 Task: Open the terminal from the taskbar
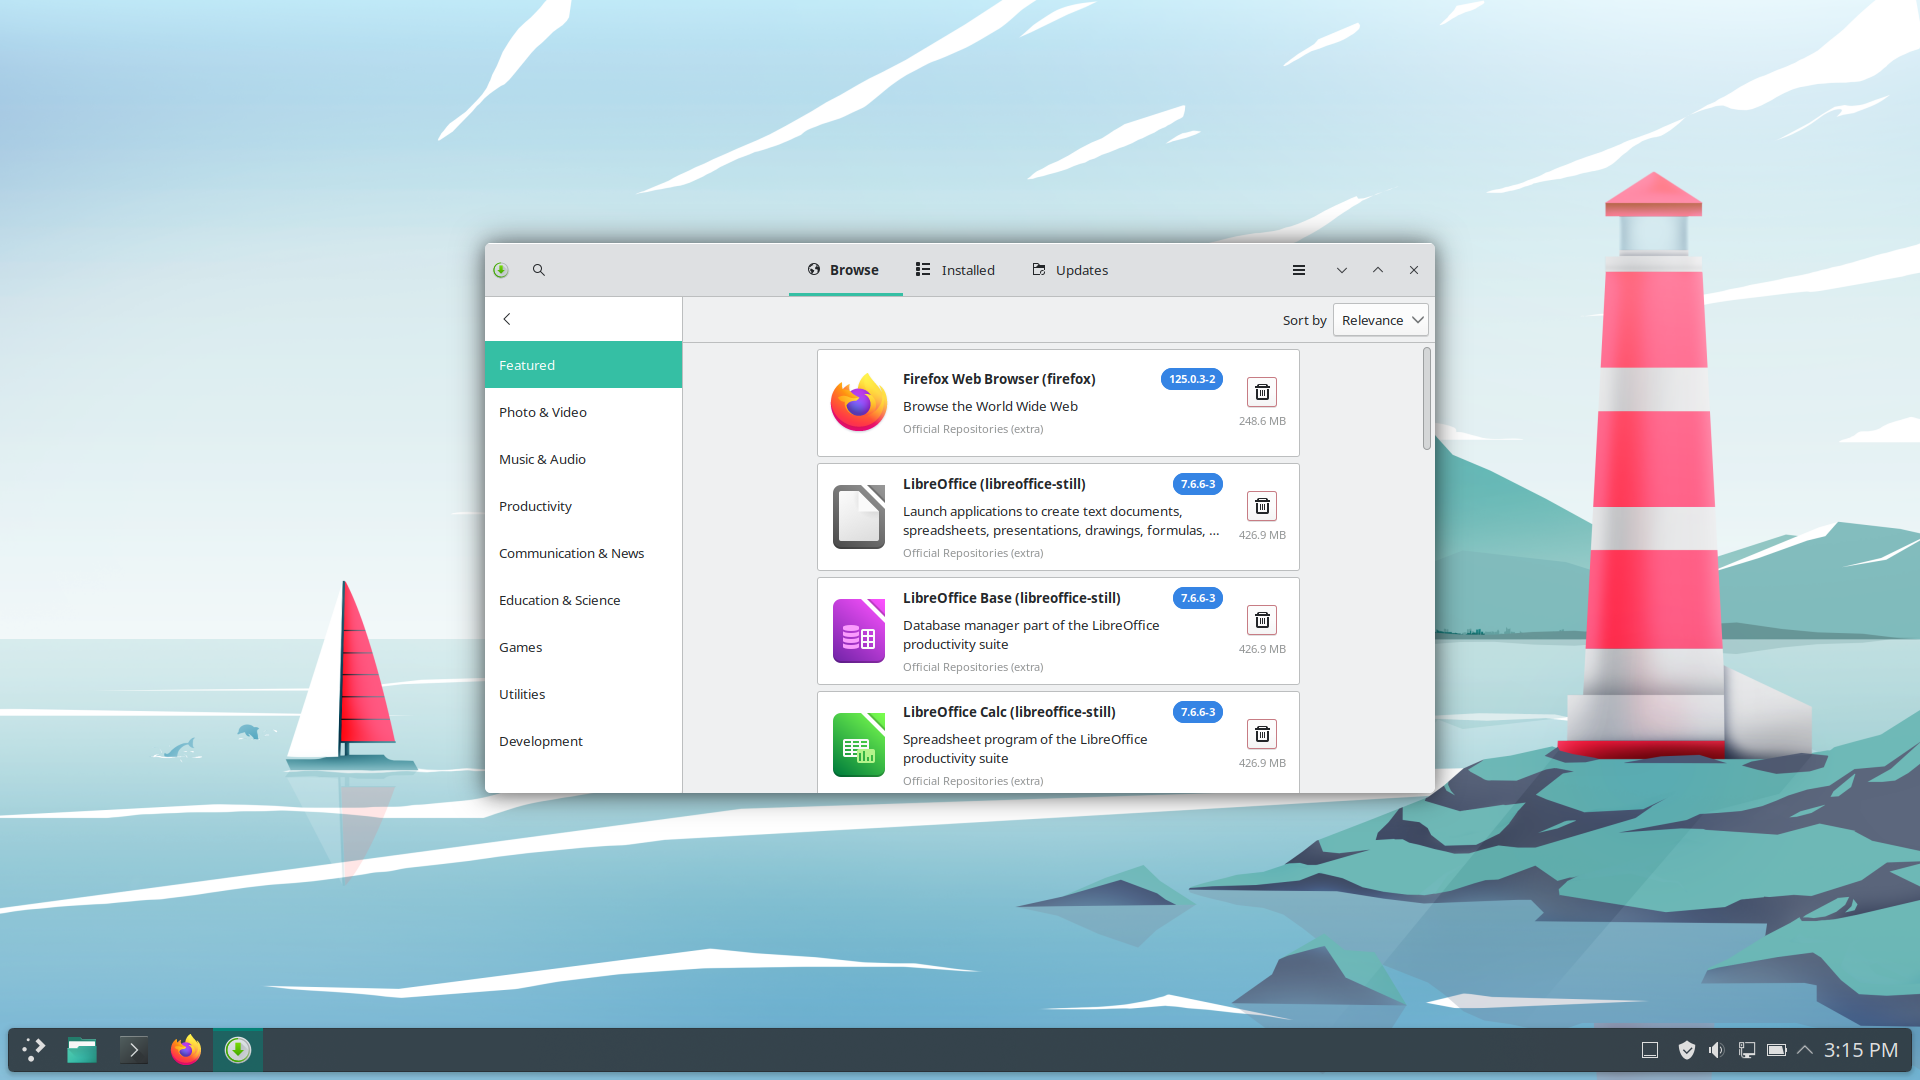coord(134,1050)
